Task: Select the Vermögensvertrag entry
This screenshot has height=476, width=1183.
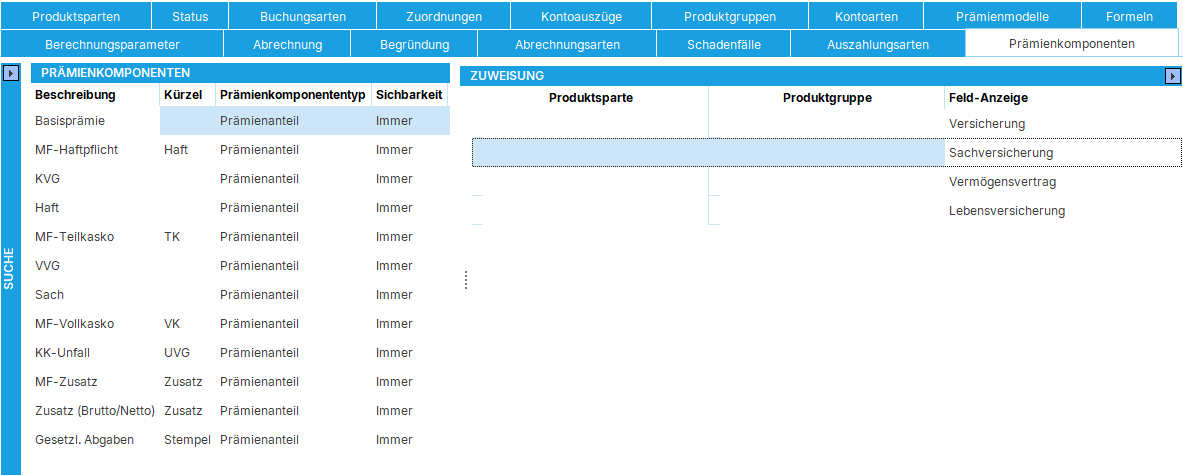Action: point(1002,182)
